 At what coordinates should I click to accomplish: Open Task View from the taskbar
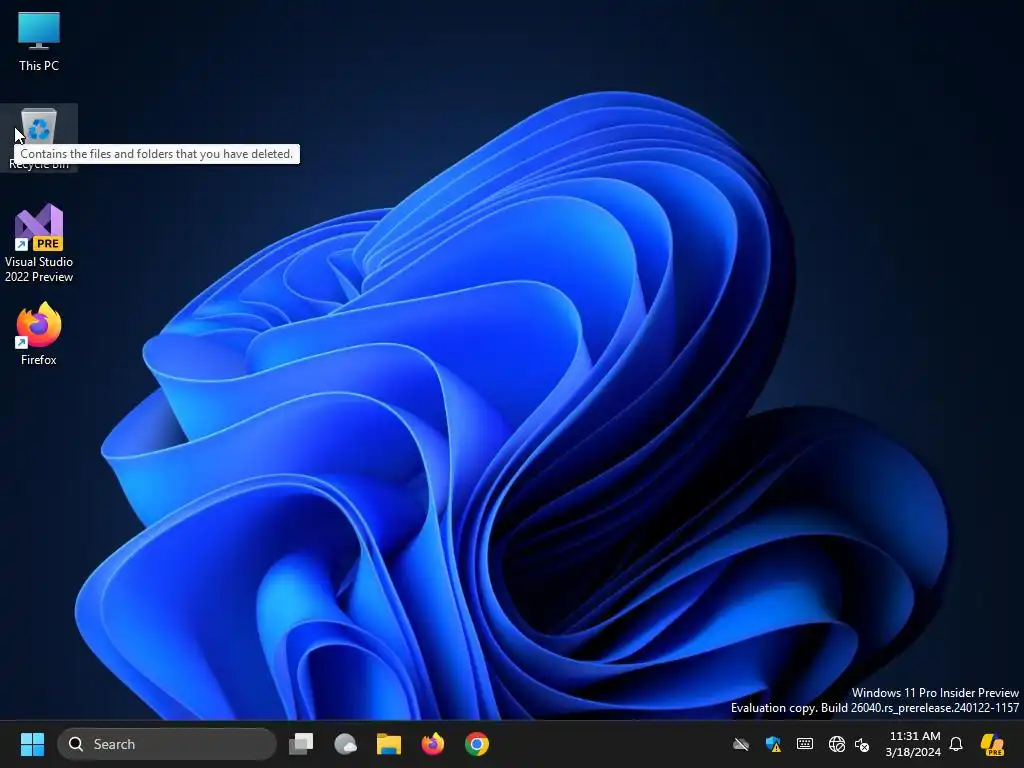[301, 744]
